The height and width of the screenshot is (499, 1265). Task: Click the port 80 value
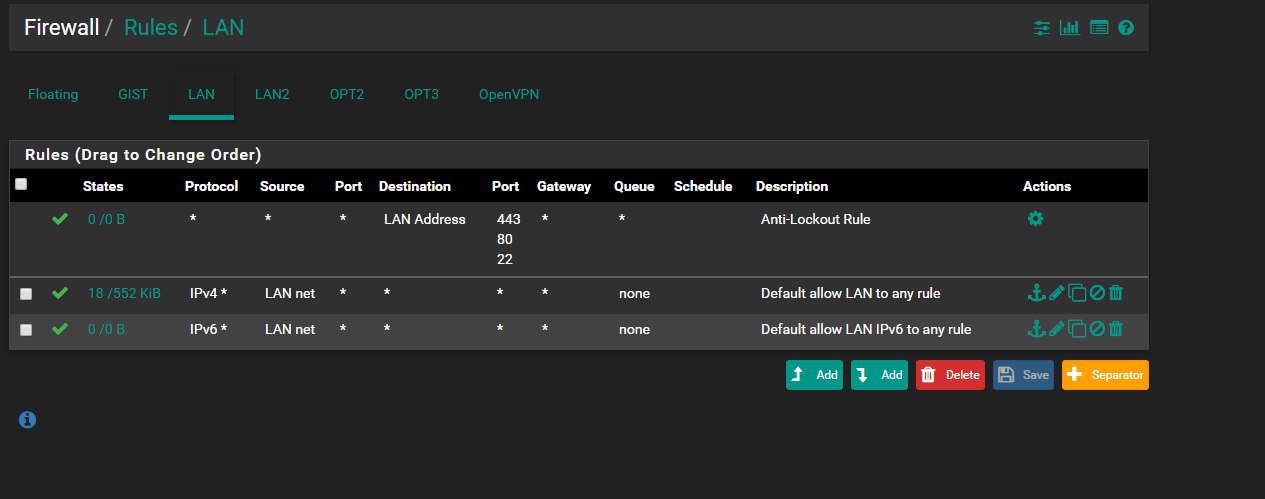click(x=505, y=239)
